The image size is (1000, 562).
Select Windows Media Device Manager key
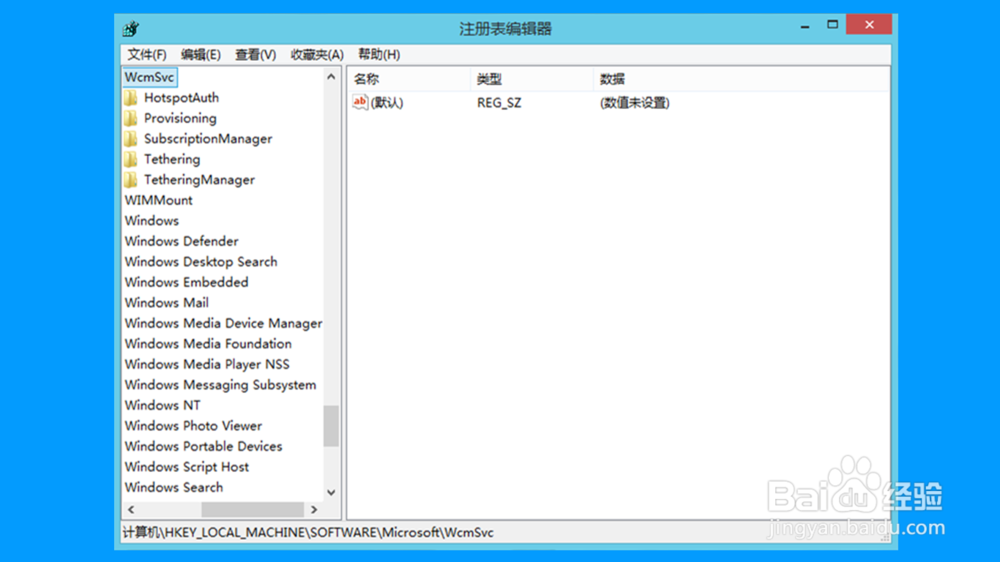tap(223, 323)
